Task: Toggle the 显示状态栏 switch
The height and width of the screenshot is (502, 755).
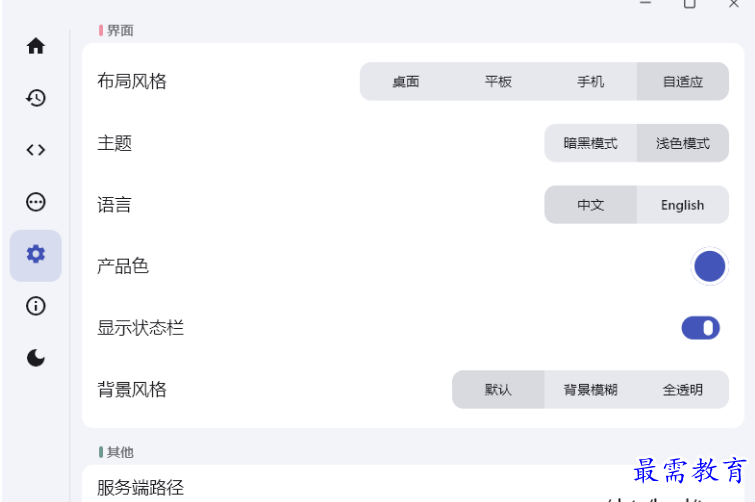Action: pos(700,328)
